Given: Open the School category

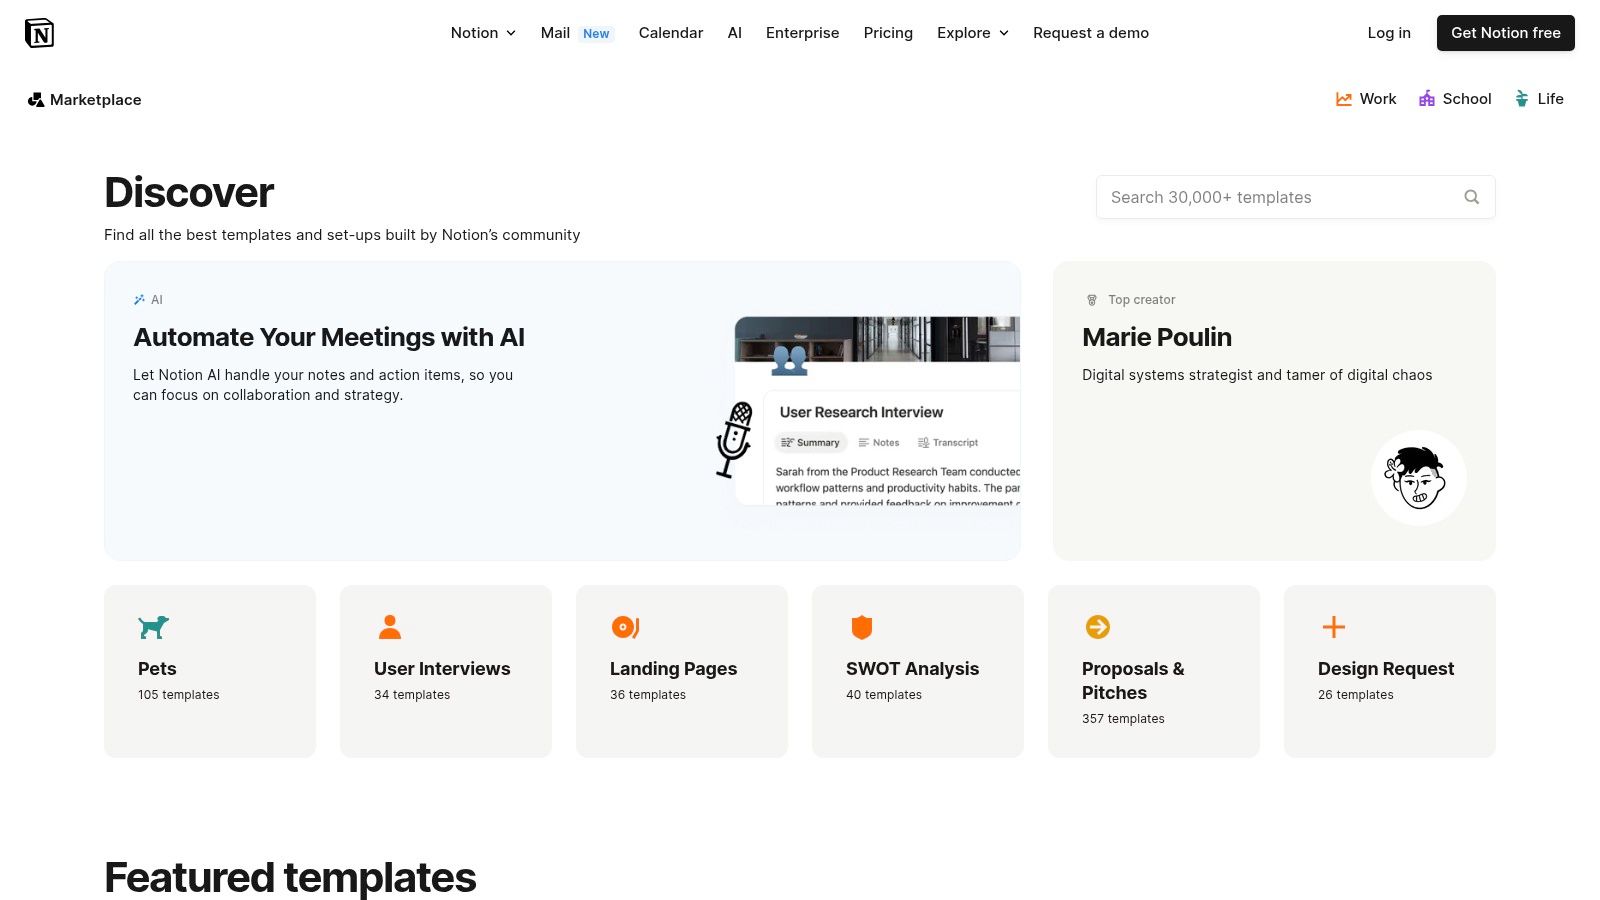Looking at the screenshot, I should click(x=1455, y=99).
